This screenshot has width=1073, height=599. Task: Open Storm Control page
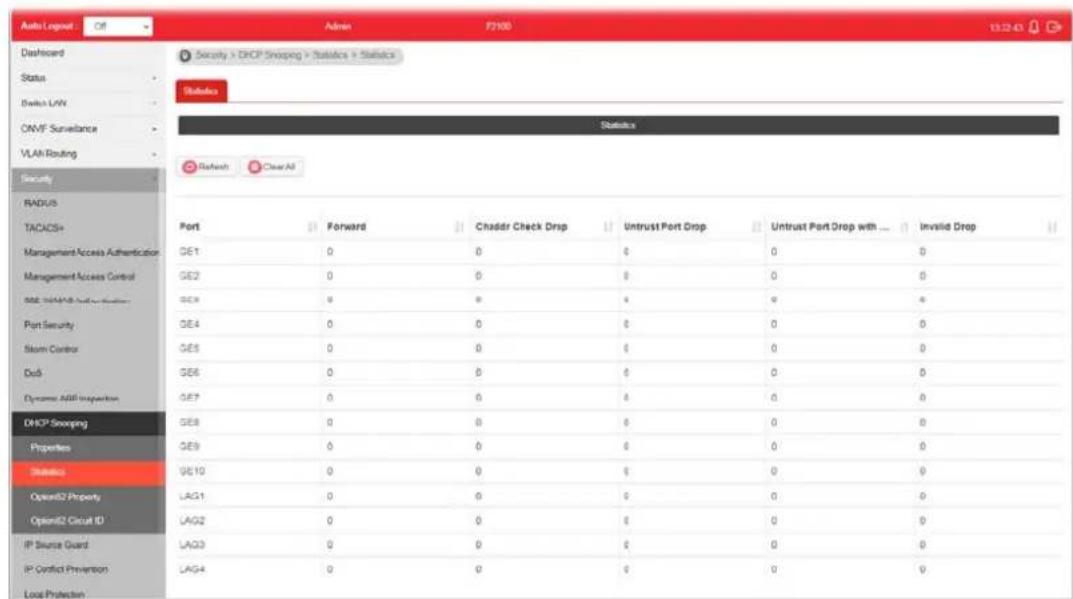88,349
